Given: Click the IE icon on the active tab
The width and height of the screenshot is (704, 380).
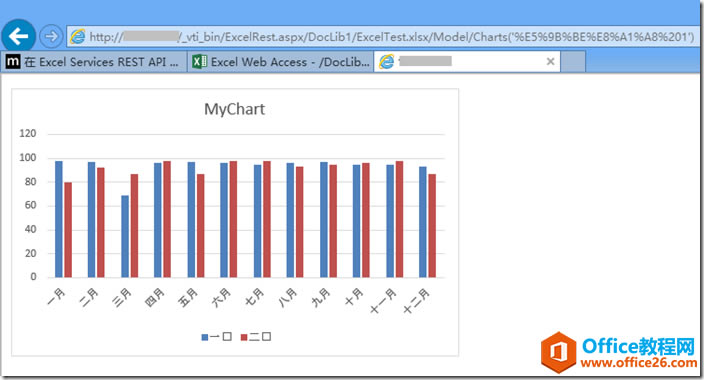Looking at the screenshot, I should tap(386, 62).
